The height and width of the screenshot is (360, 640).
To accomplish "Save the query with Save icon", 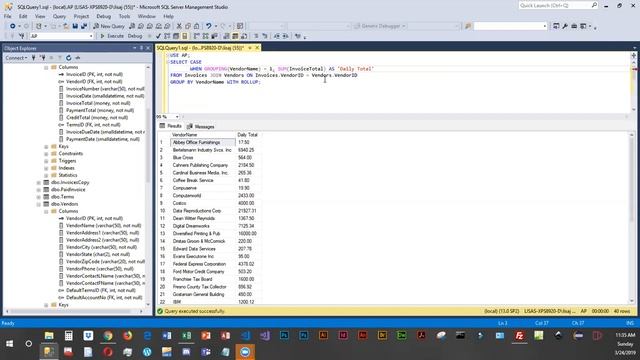I will pos(75,26).
